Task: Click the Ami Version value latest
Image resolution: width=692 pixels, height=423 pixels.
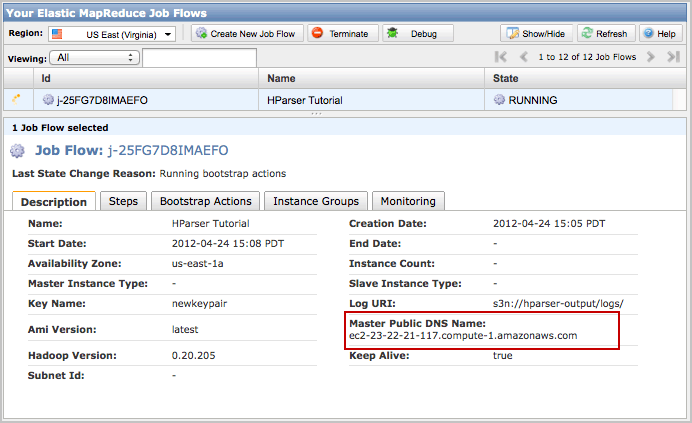Action: [185, 329]
